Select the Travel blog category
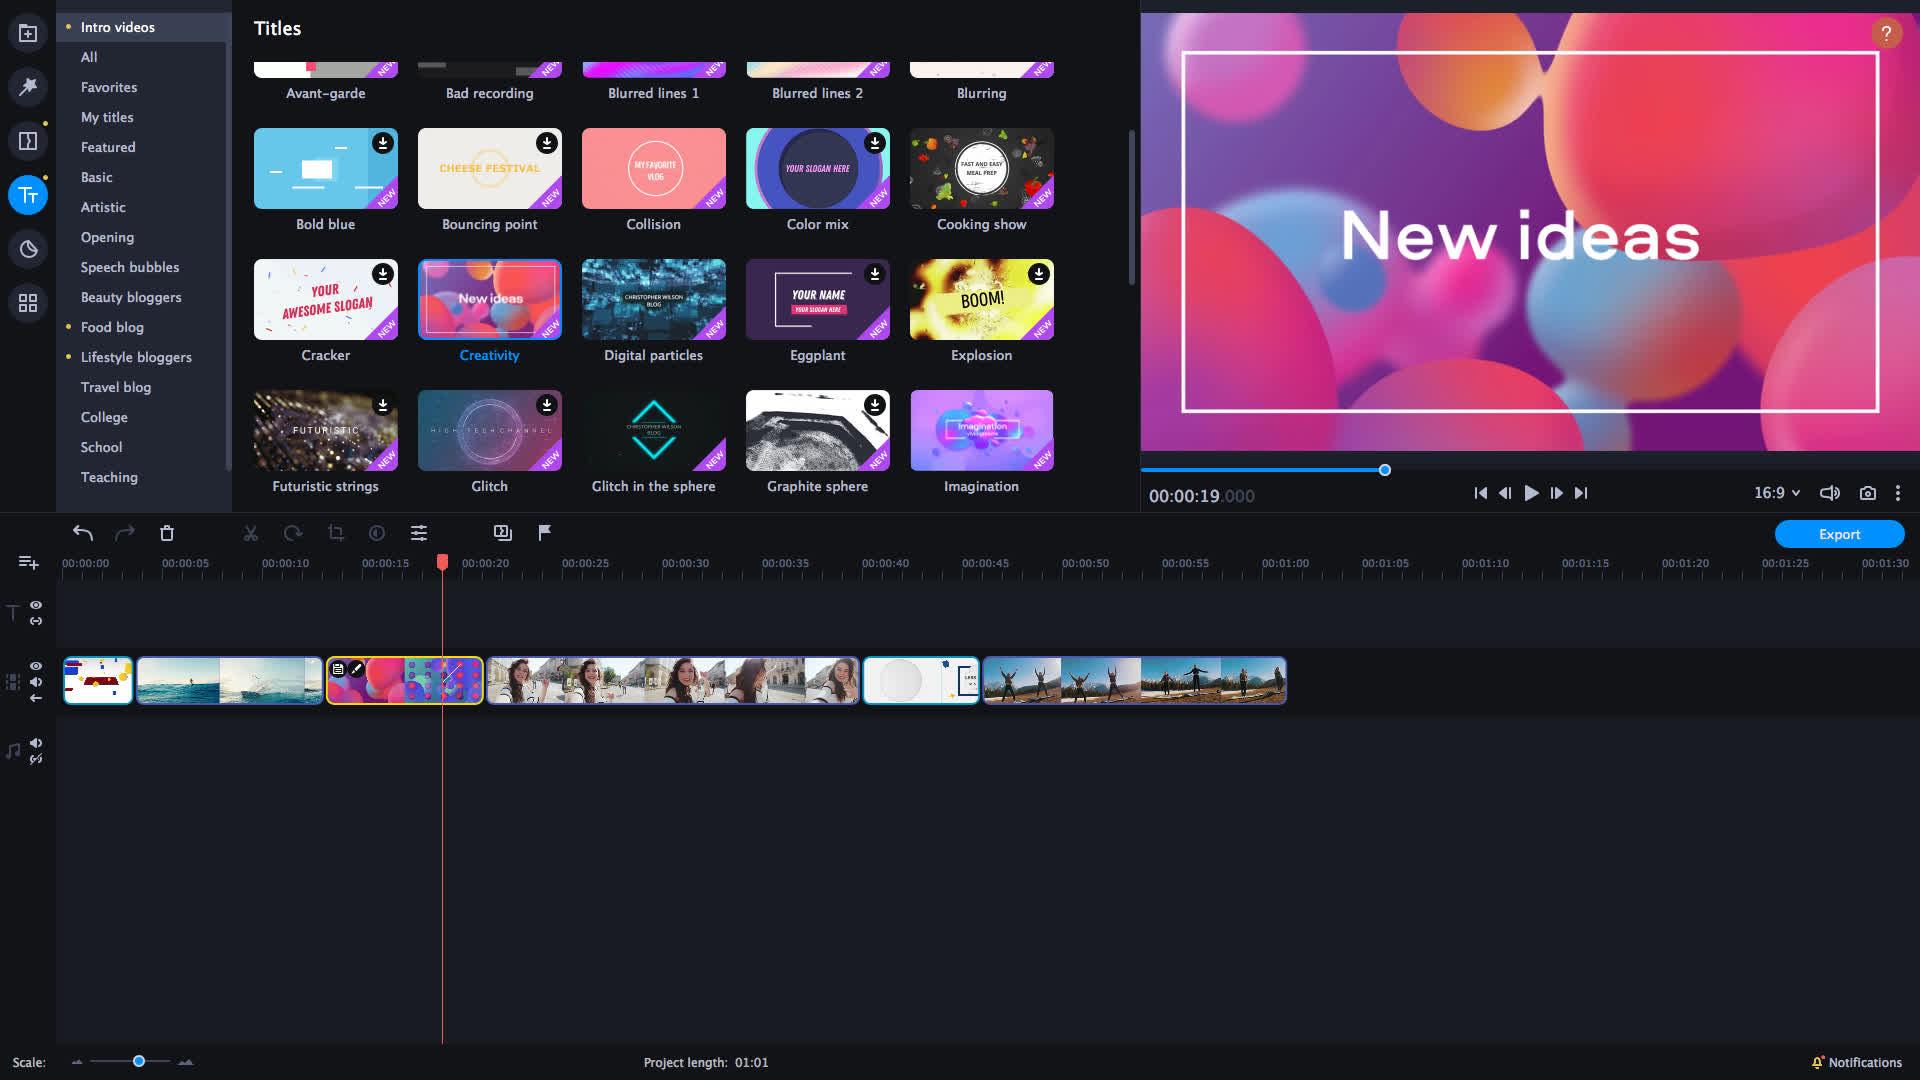The image size is (1920, 1080). 116,387
